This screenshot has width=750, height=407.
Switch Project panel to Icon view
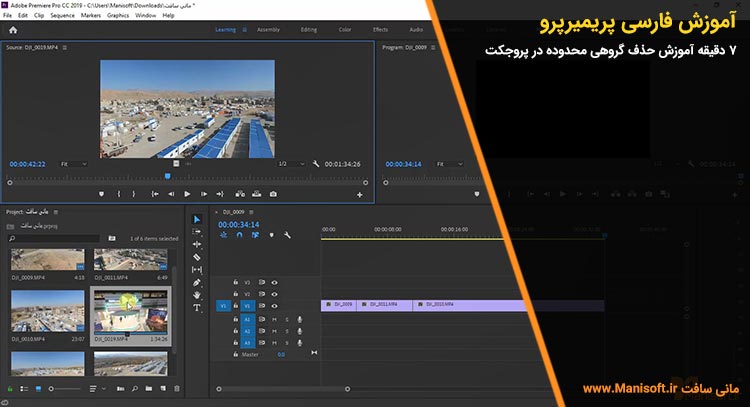39,389
